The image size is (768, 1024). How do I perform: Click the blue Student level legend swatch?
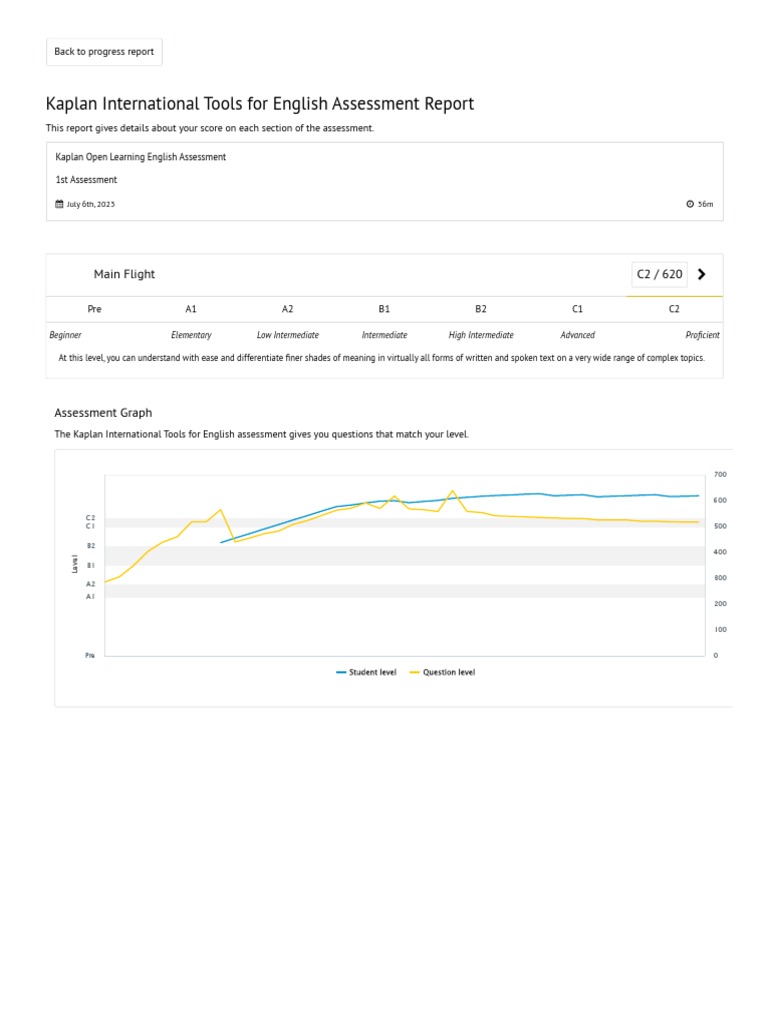(341, 672)
